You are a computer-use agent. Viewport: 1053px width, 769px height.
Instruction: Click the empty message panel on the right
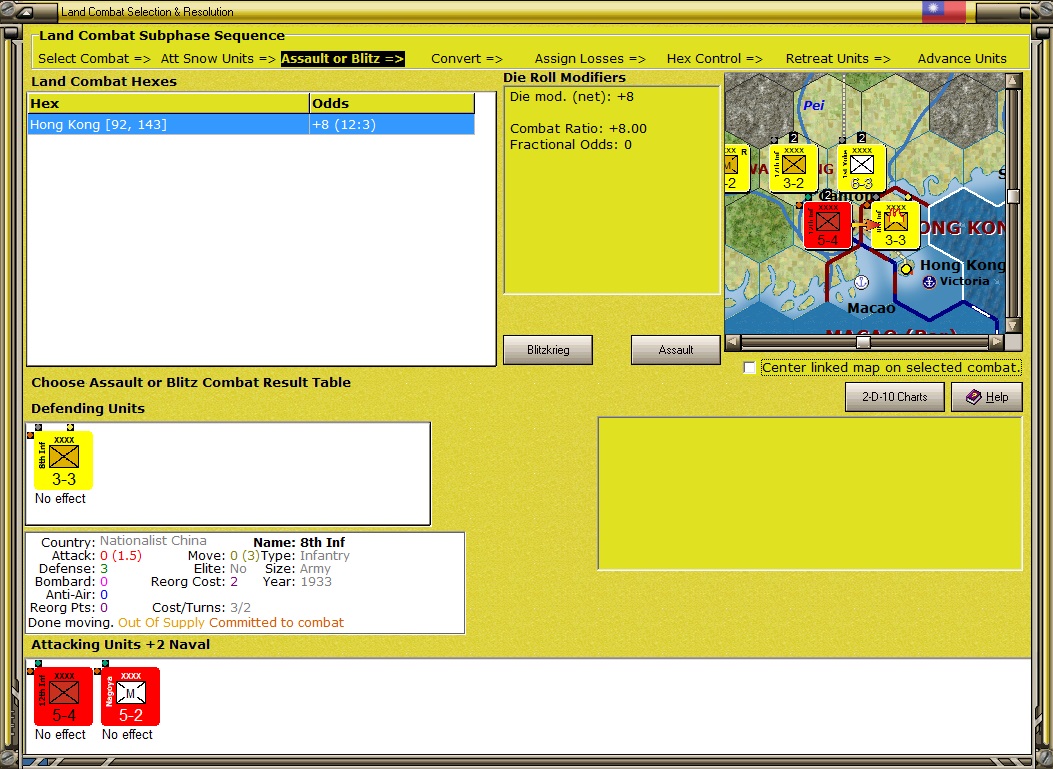coord(810,494)
